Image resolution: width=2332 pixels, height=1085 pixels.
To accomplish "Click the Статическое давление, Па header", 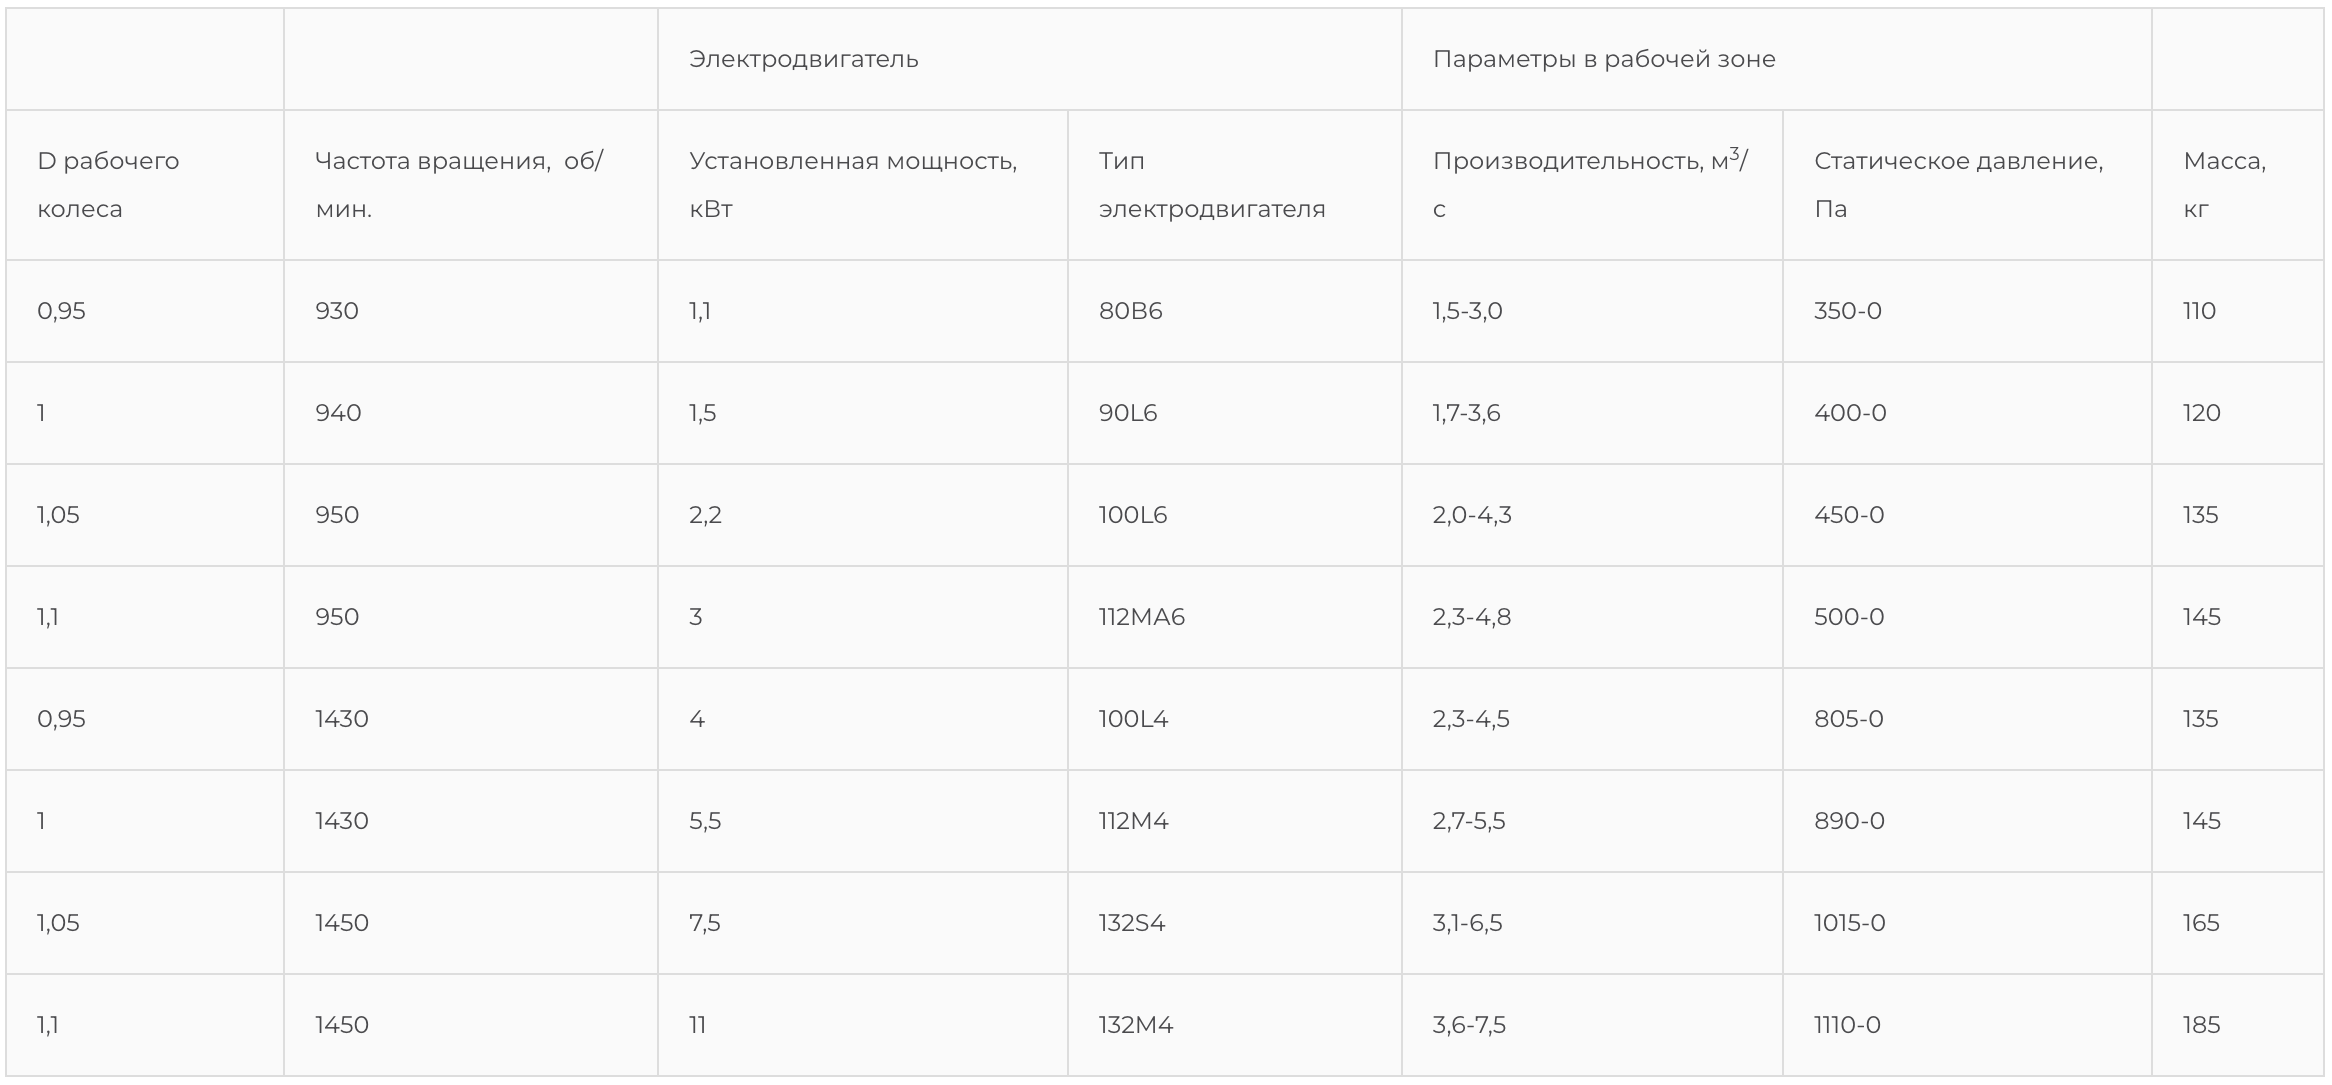I will [x=1957, y=185].
